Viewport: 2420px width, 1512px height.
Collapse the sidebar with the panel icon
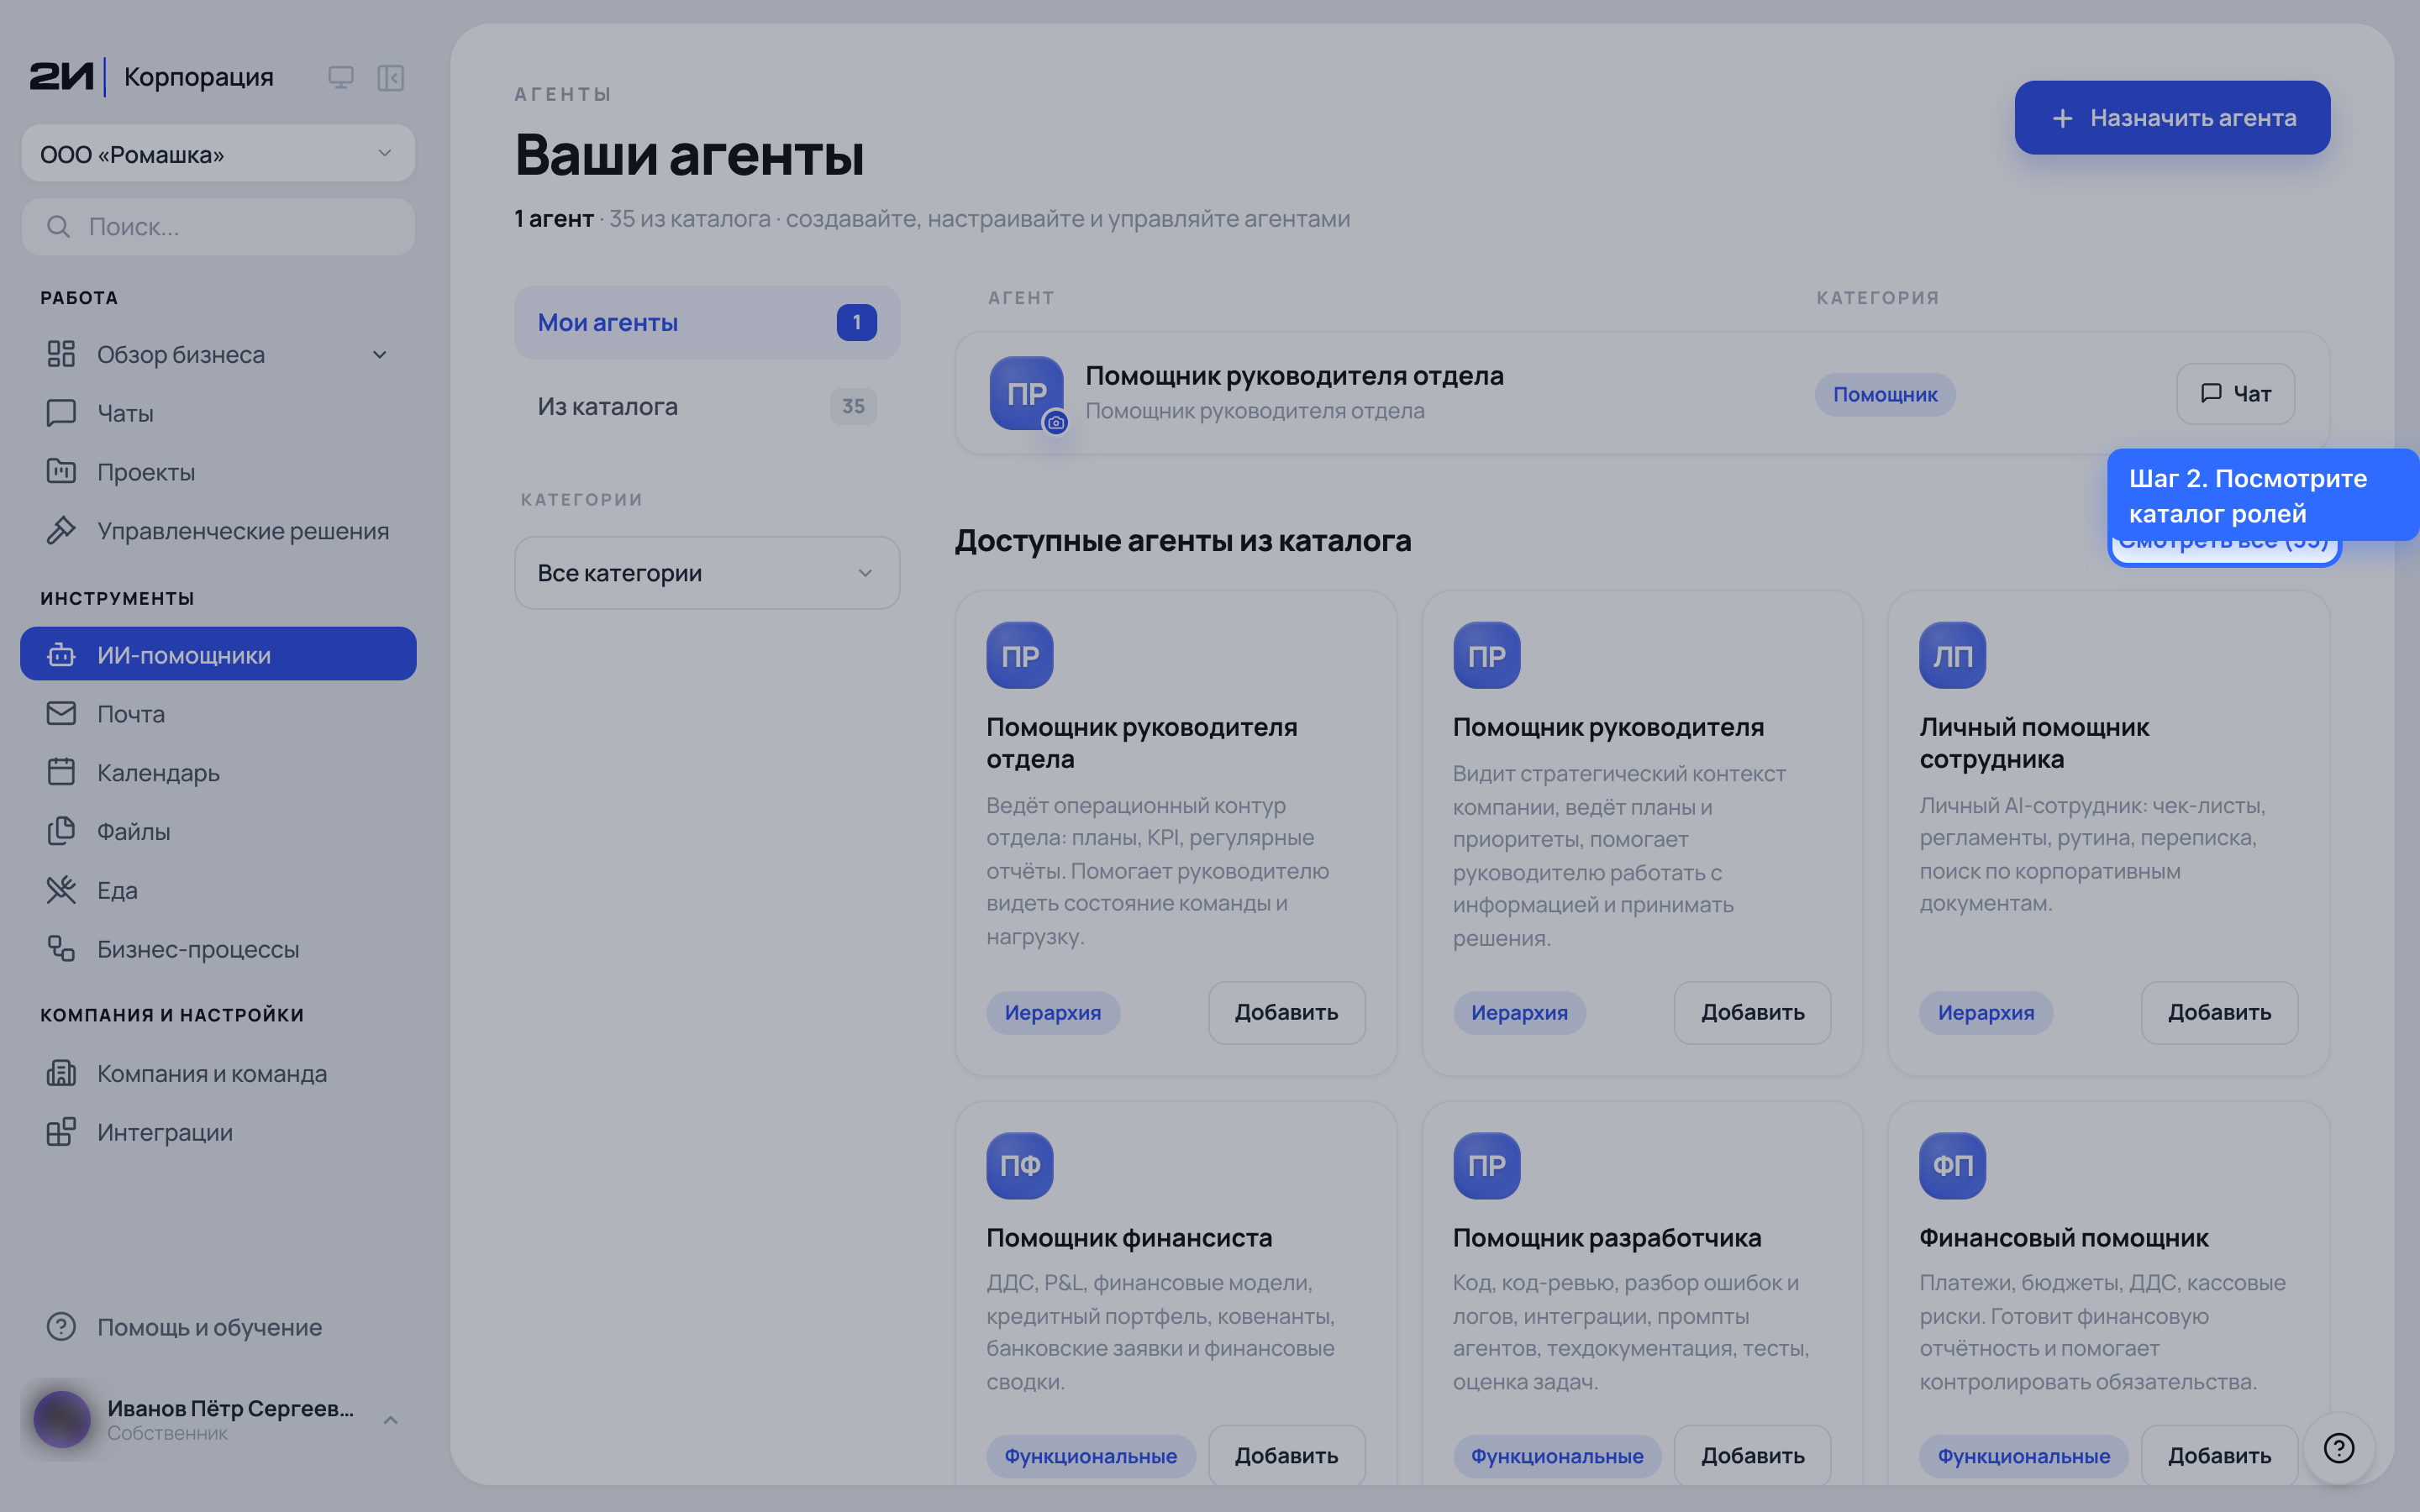click(390, 77)
